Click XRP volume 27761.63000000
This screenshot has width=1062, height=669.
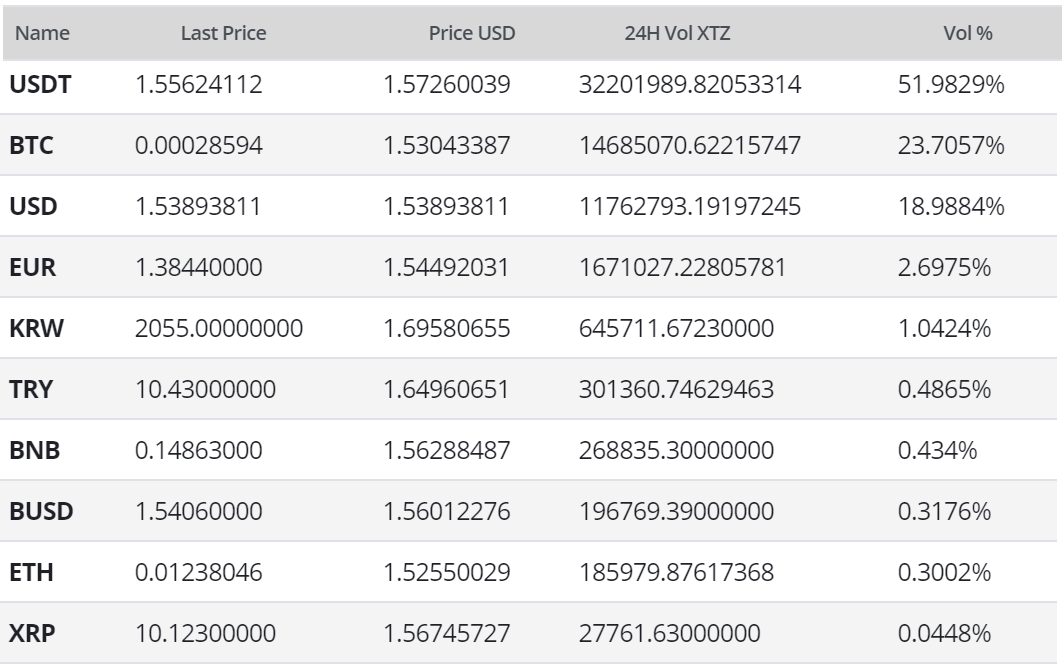tap(669, 633)
